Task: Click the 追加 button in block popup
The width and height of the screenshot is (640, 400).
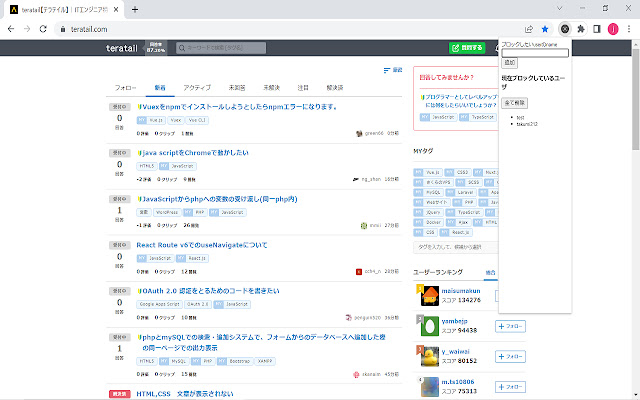Action: 509,63
